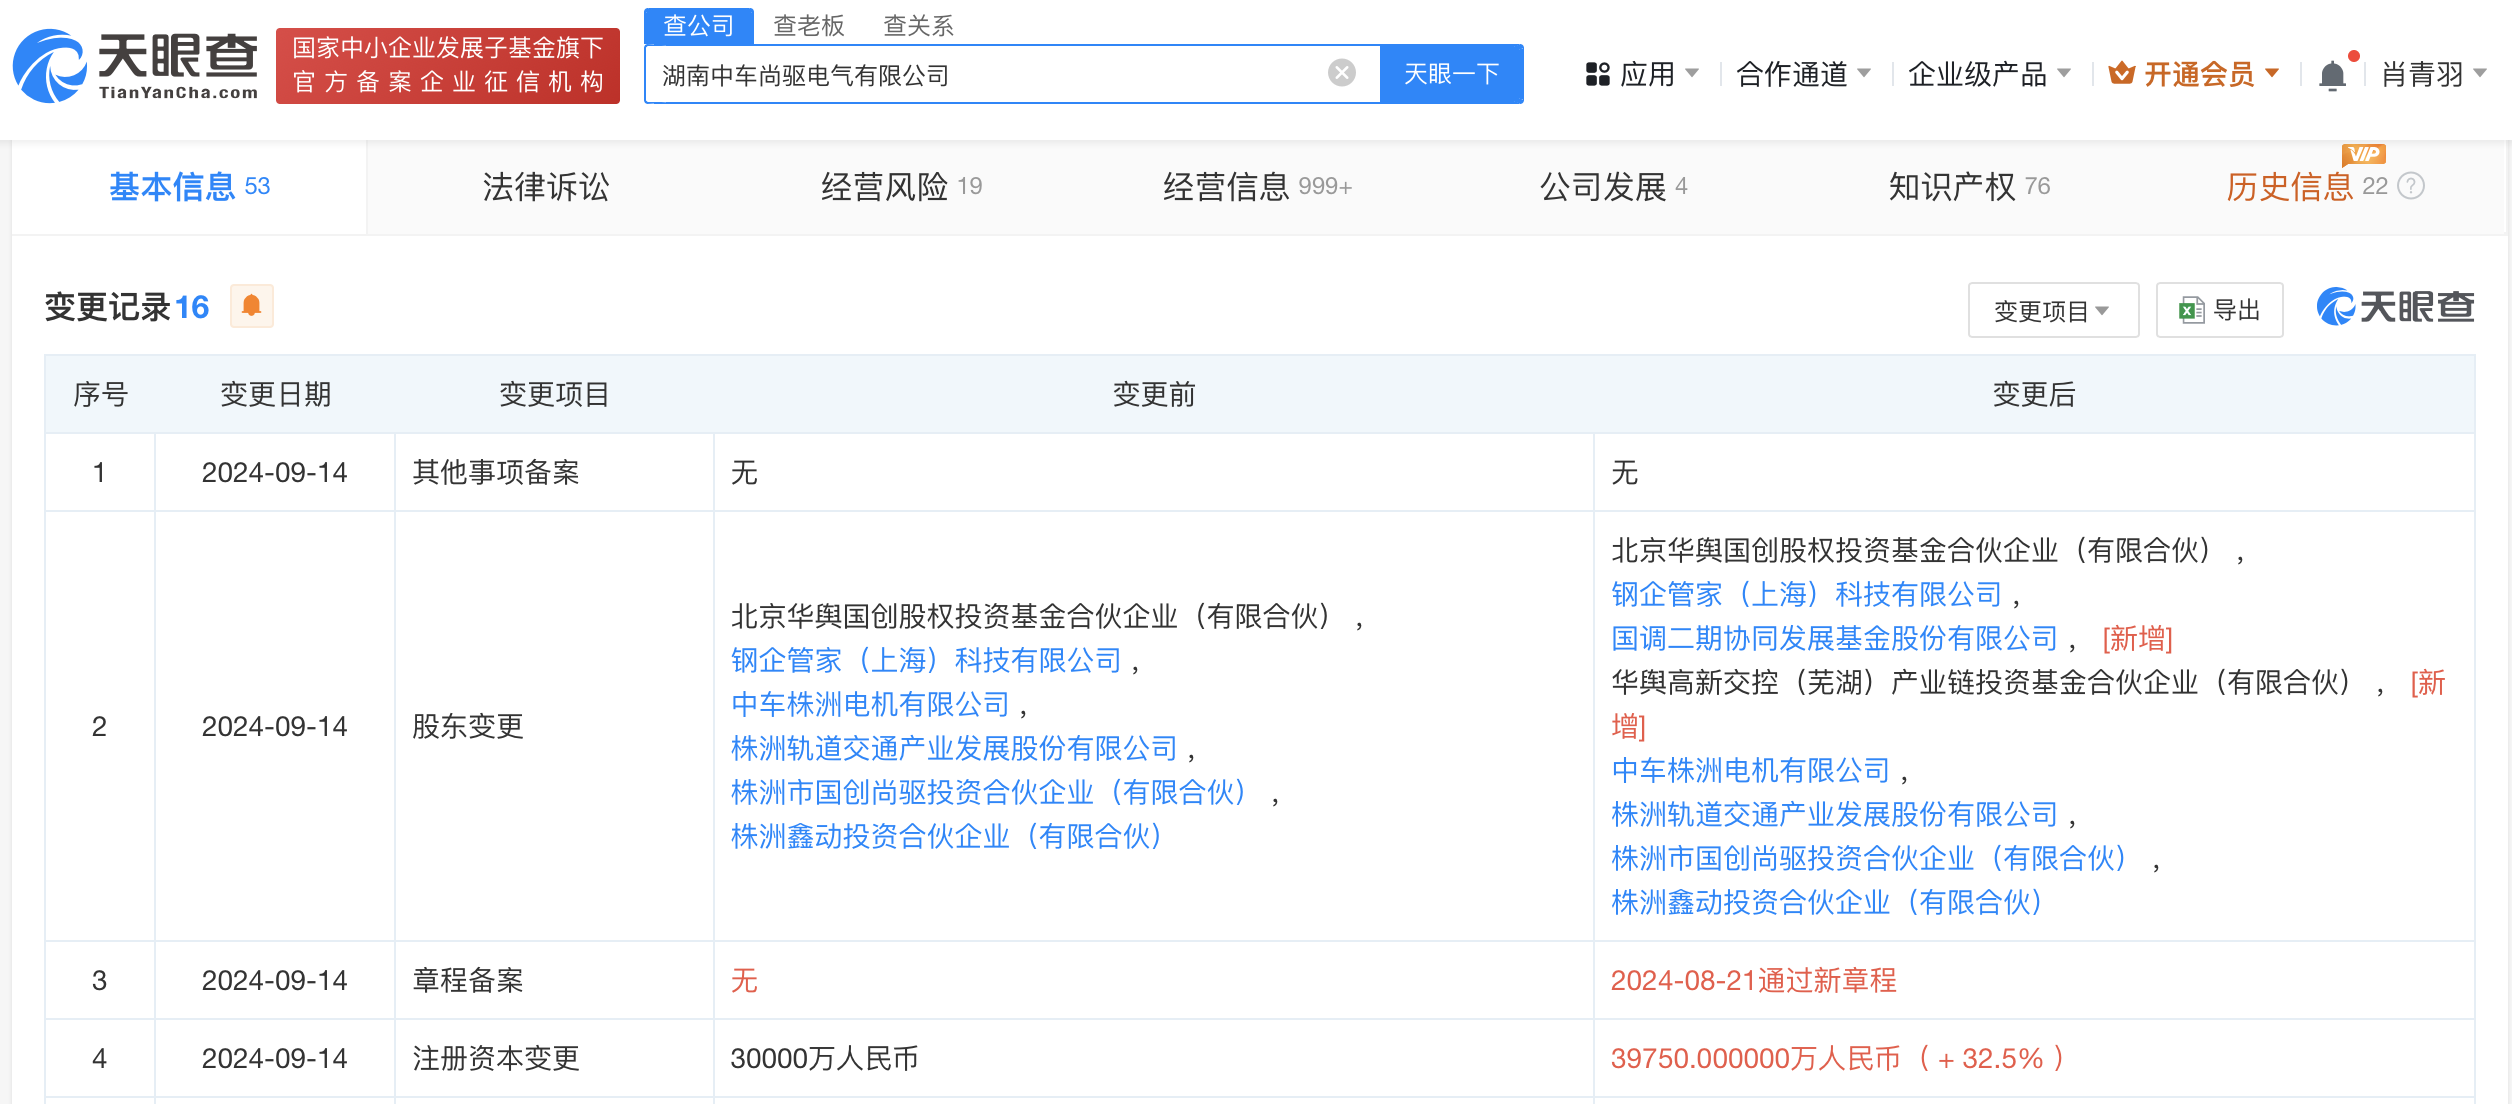The image size is (2512, 1104).
Task: Click 2024-08-21通过新章程 text
Action: tap(1753, 980)
